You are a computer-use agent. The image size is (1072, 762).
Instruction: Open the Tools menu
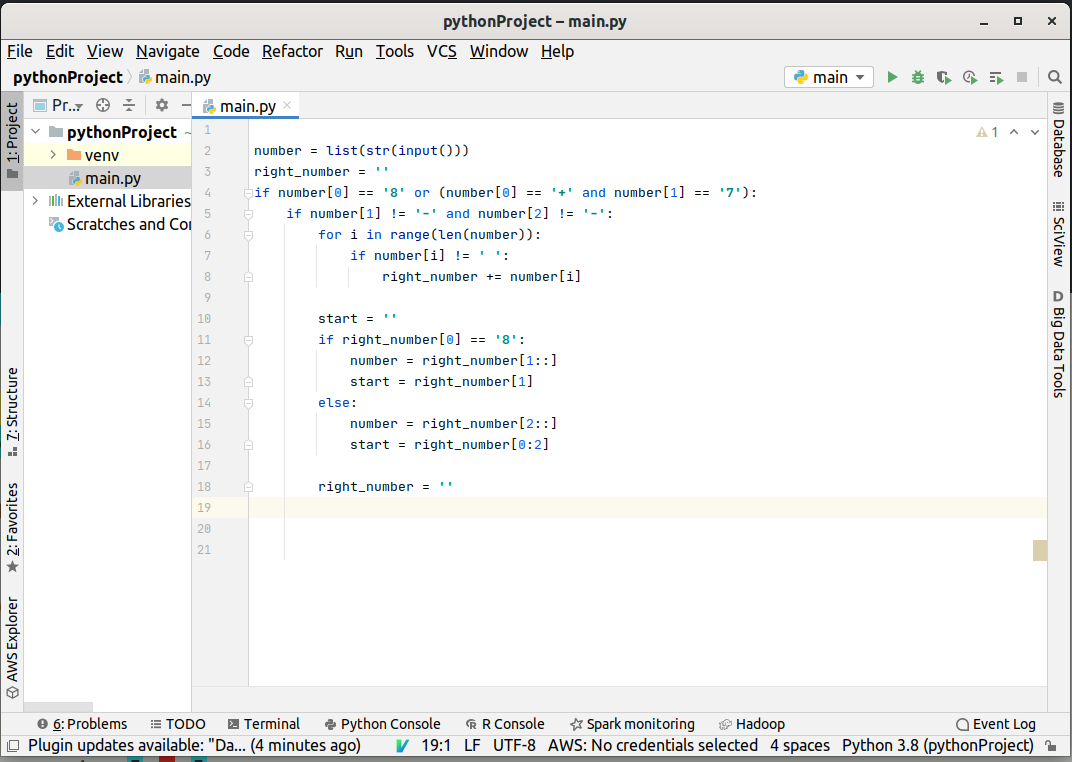pos(394,51)
